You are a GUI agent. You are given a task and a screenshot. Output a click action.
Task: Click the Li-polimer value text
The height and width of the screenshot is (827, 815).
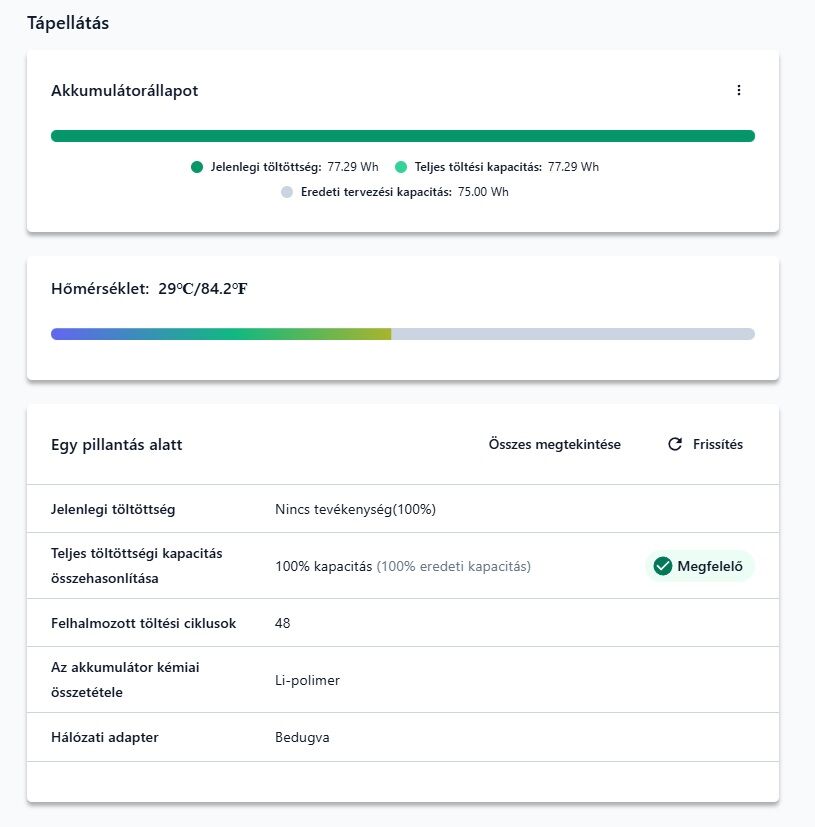click(307, 680)
